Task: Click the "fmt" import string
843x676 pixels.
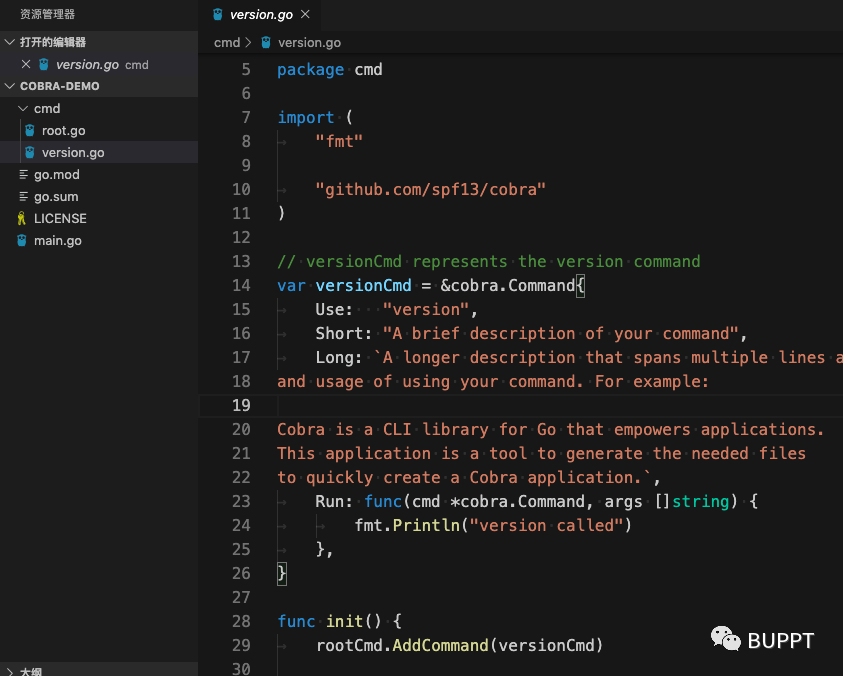Action: [x=339, y=142]
